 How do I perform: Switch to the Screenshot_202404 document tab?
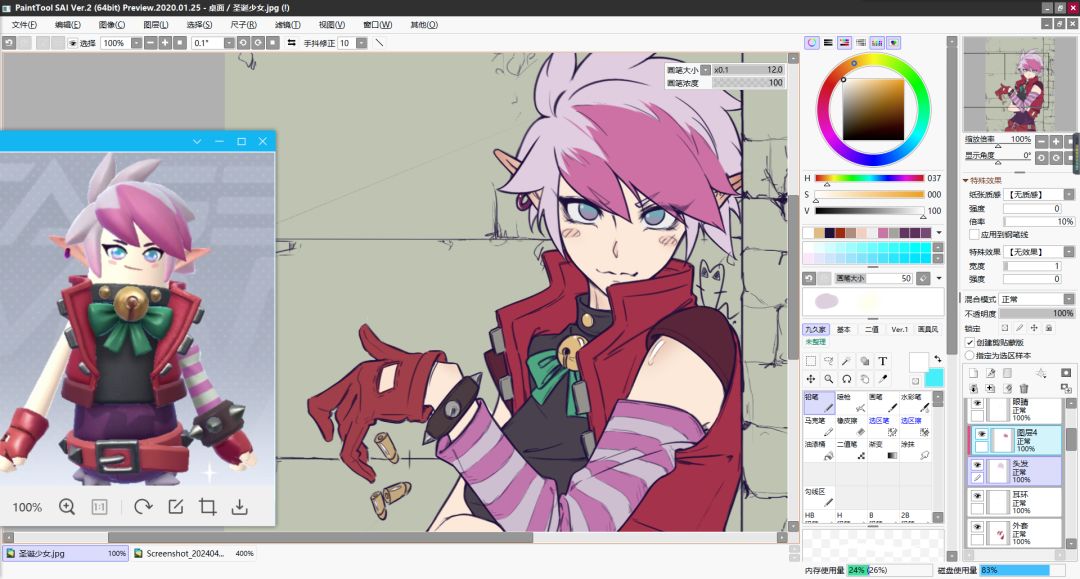[194, 554]
